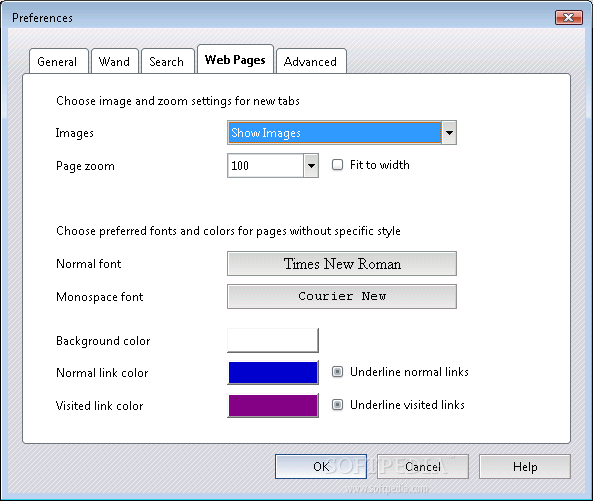Go to the Search tab
This screenshot has width=593, height=501.
click(168, 61)
